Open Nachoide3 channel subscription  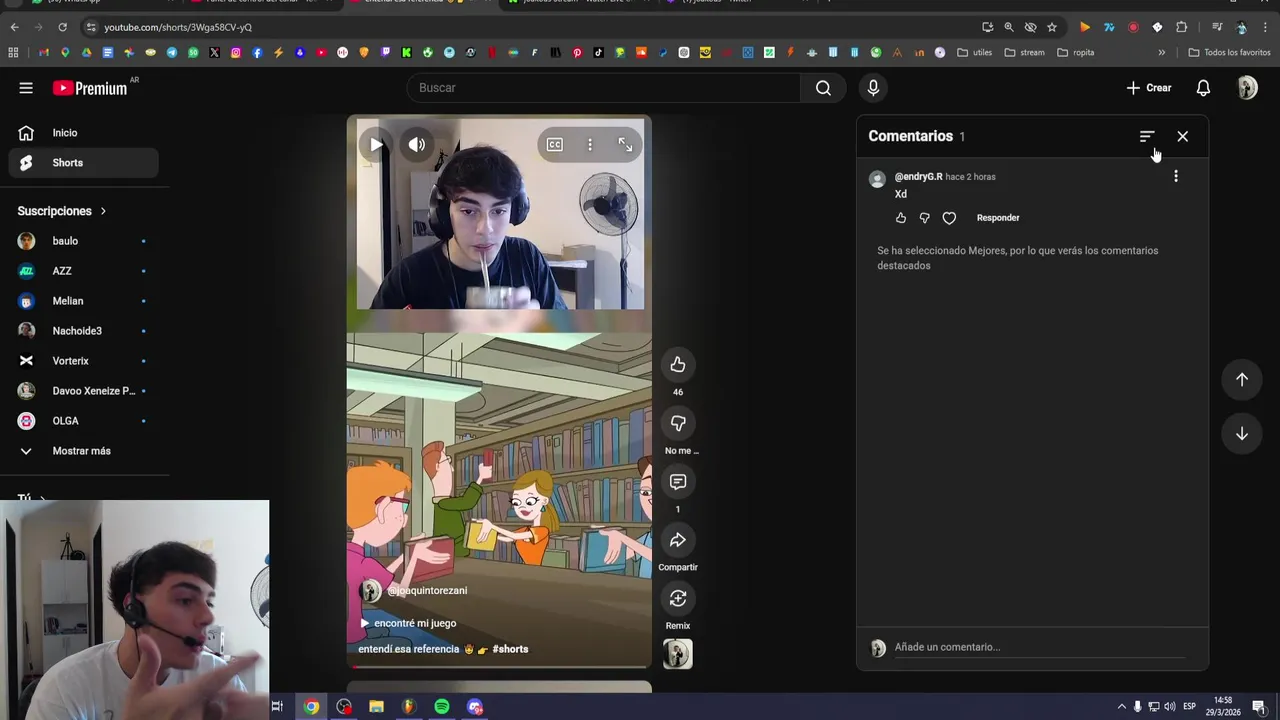click(x=83, y=331)
